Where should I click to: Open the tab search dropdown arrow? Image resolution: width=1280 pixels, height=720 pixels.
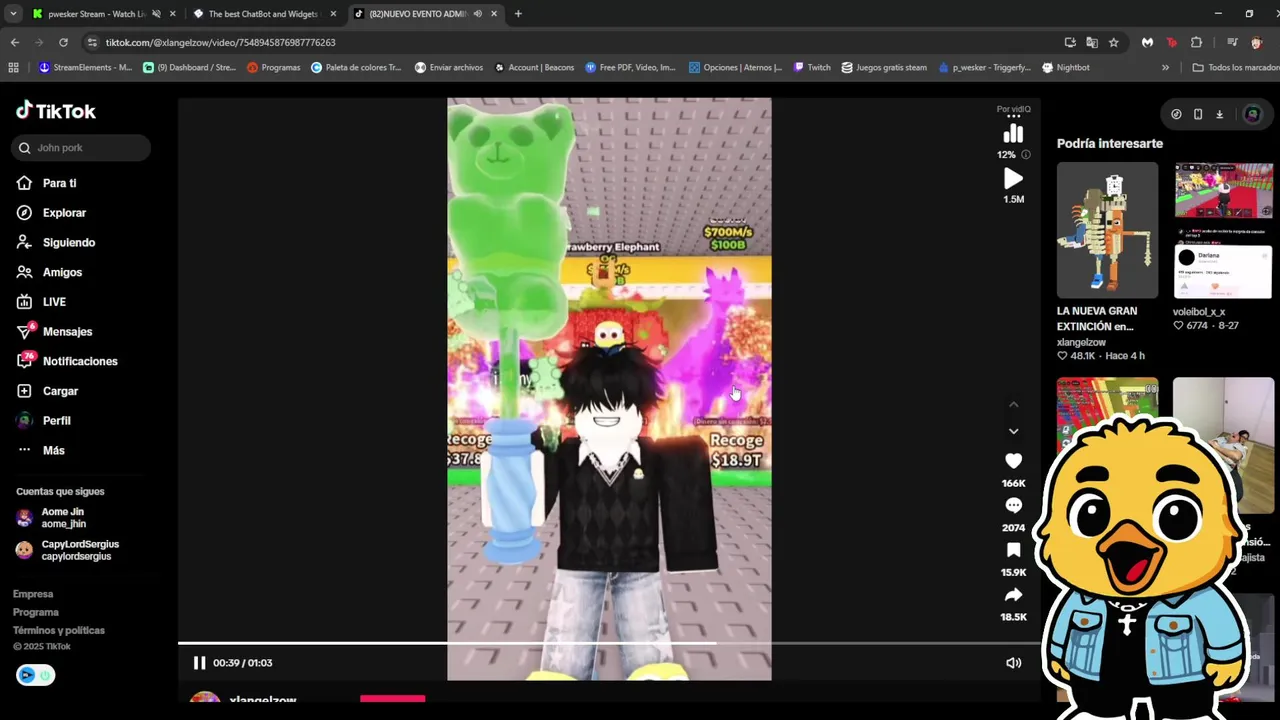click(x=13, y=14)
